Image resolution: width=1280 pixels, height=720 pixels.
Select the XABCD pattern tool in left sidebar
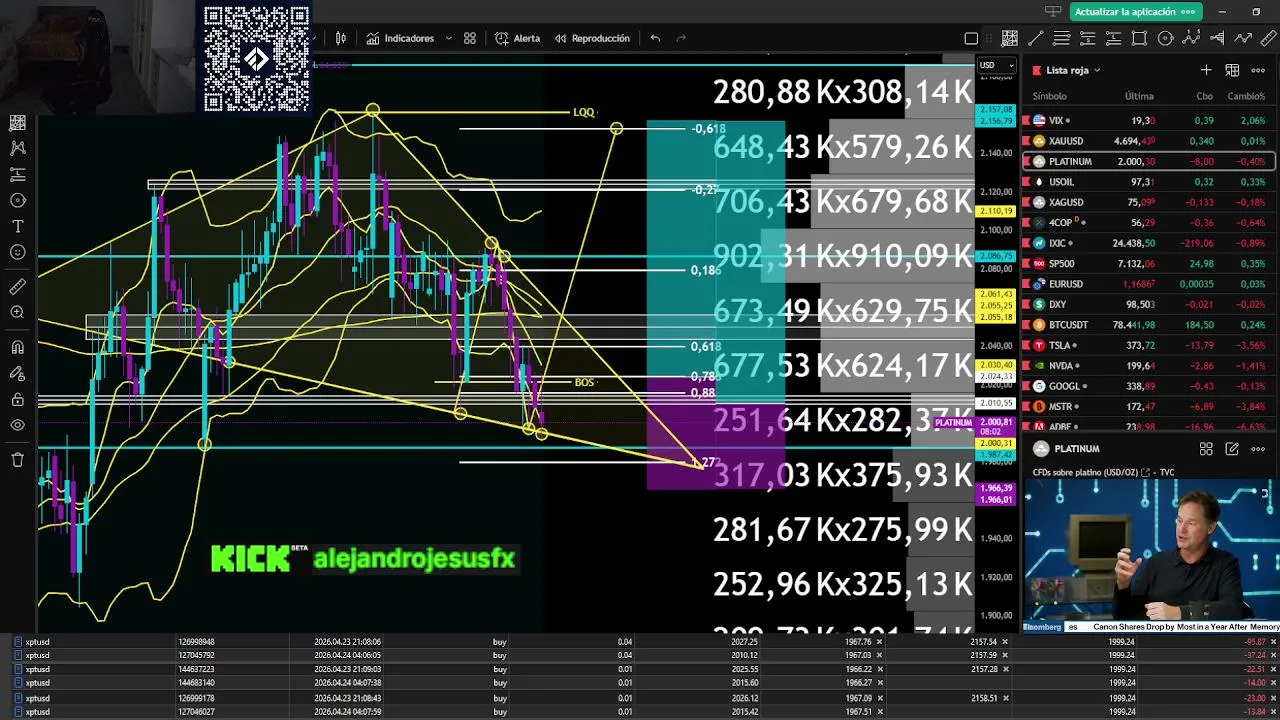tap(17, 148)
